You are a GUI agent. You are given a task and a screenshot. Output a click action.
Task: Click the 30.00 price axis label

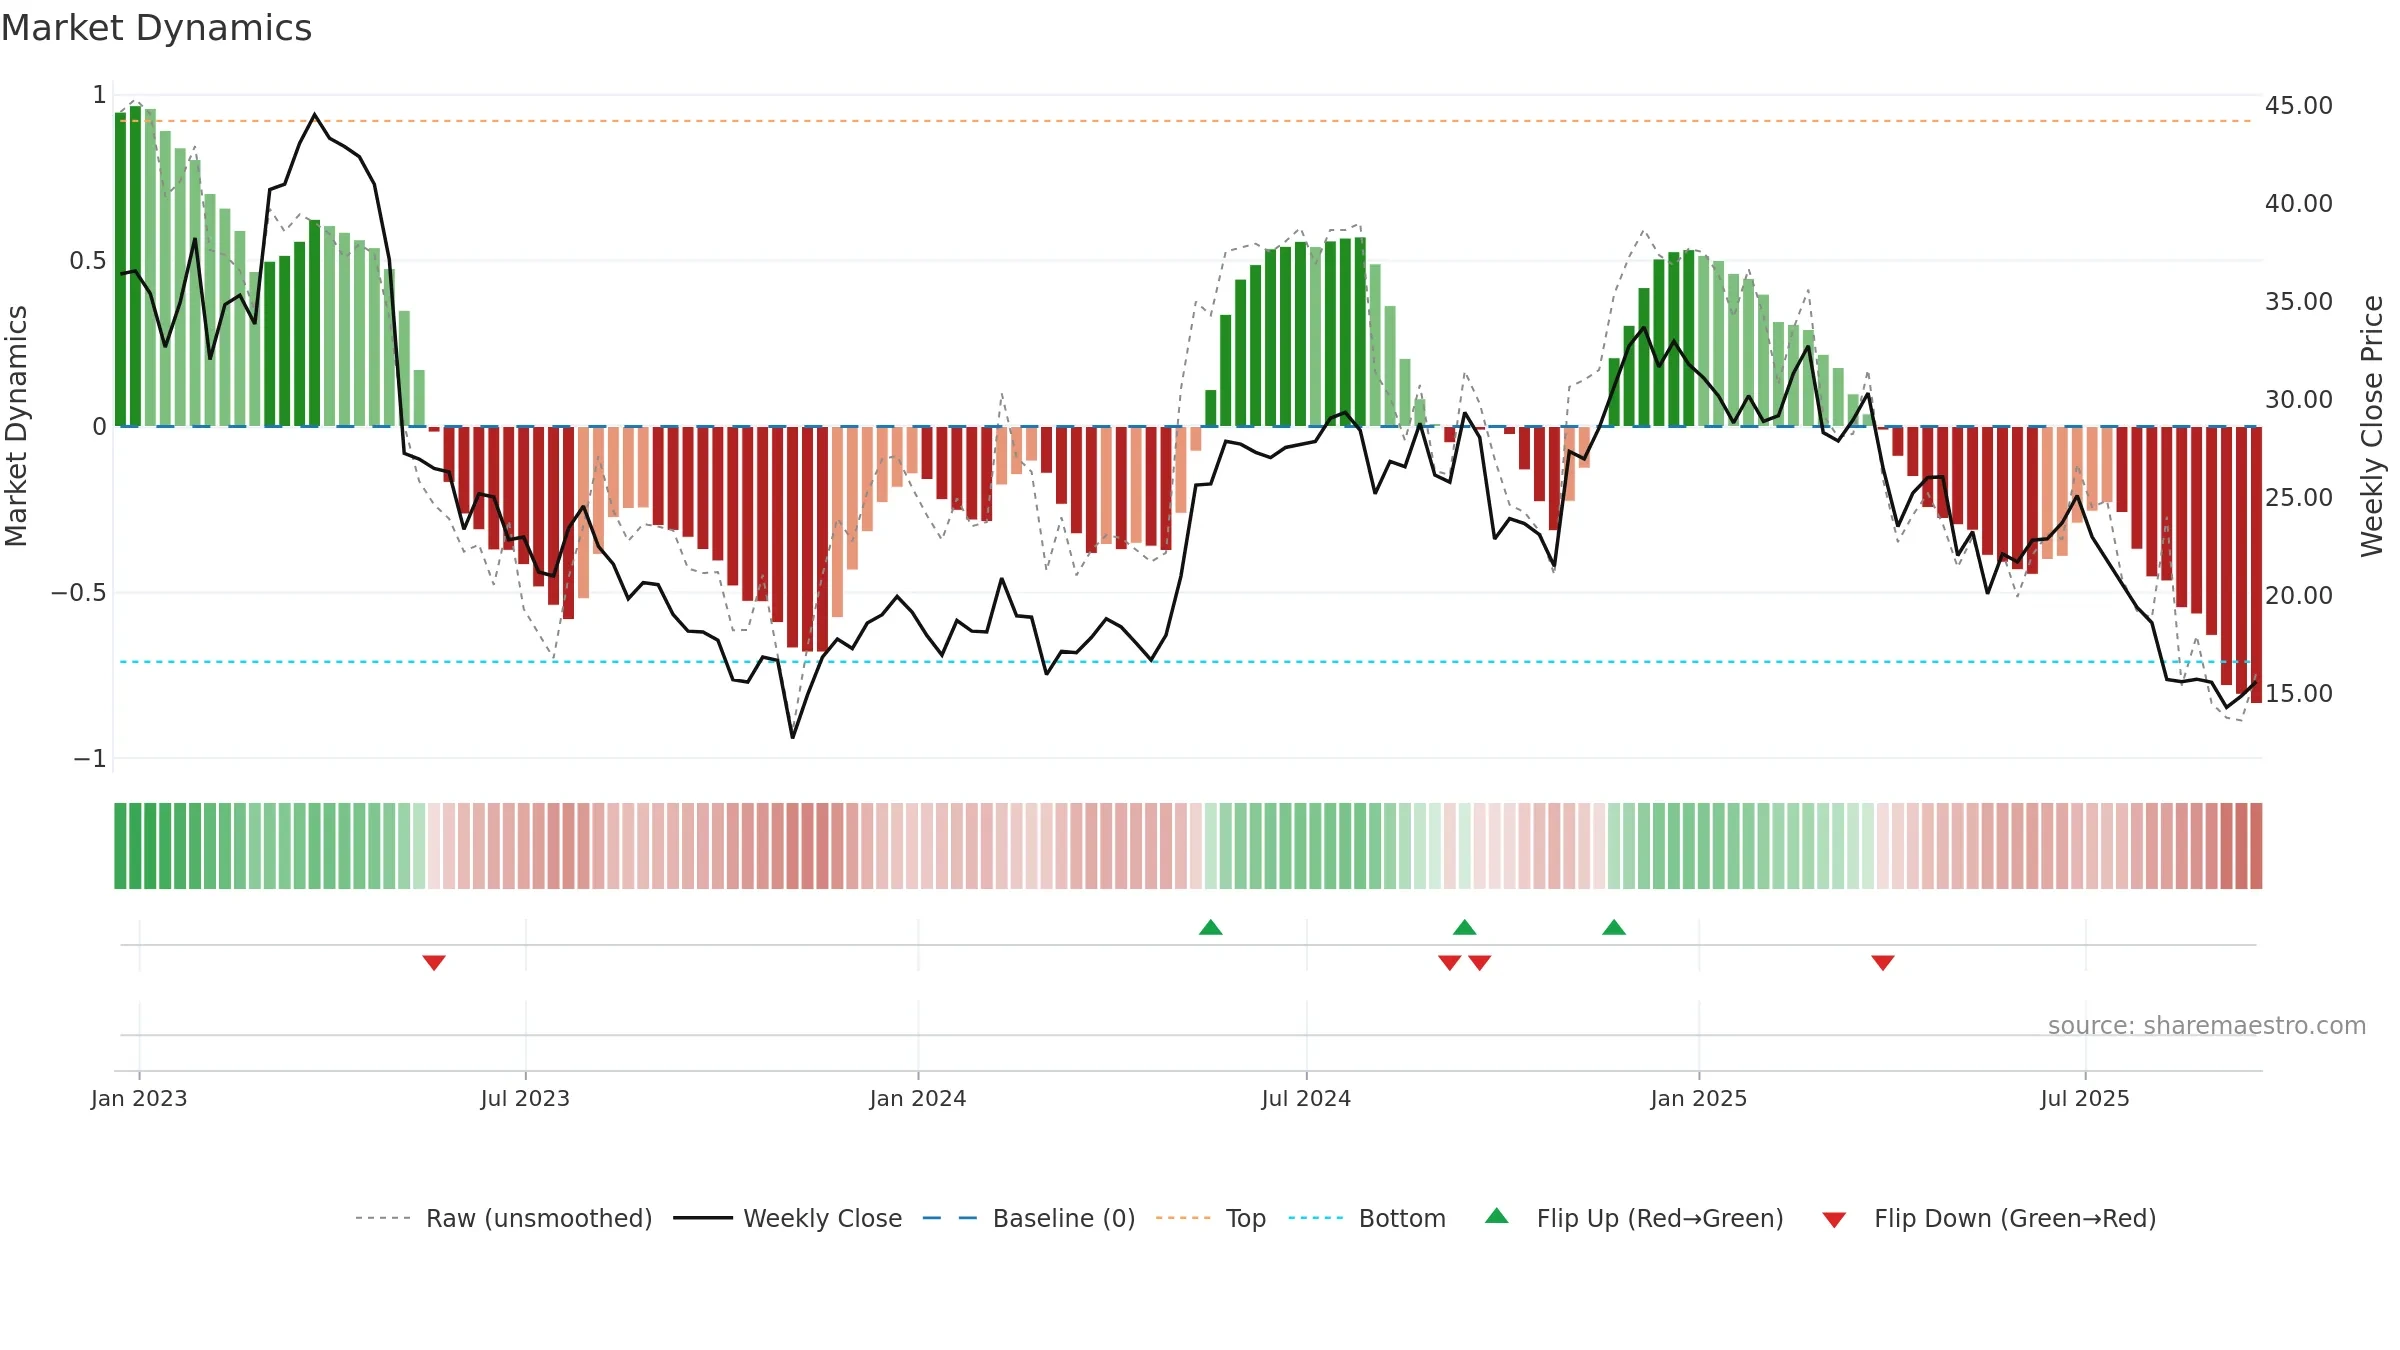click(x=2299, y=399)
